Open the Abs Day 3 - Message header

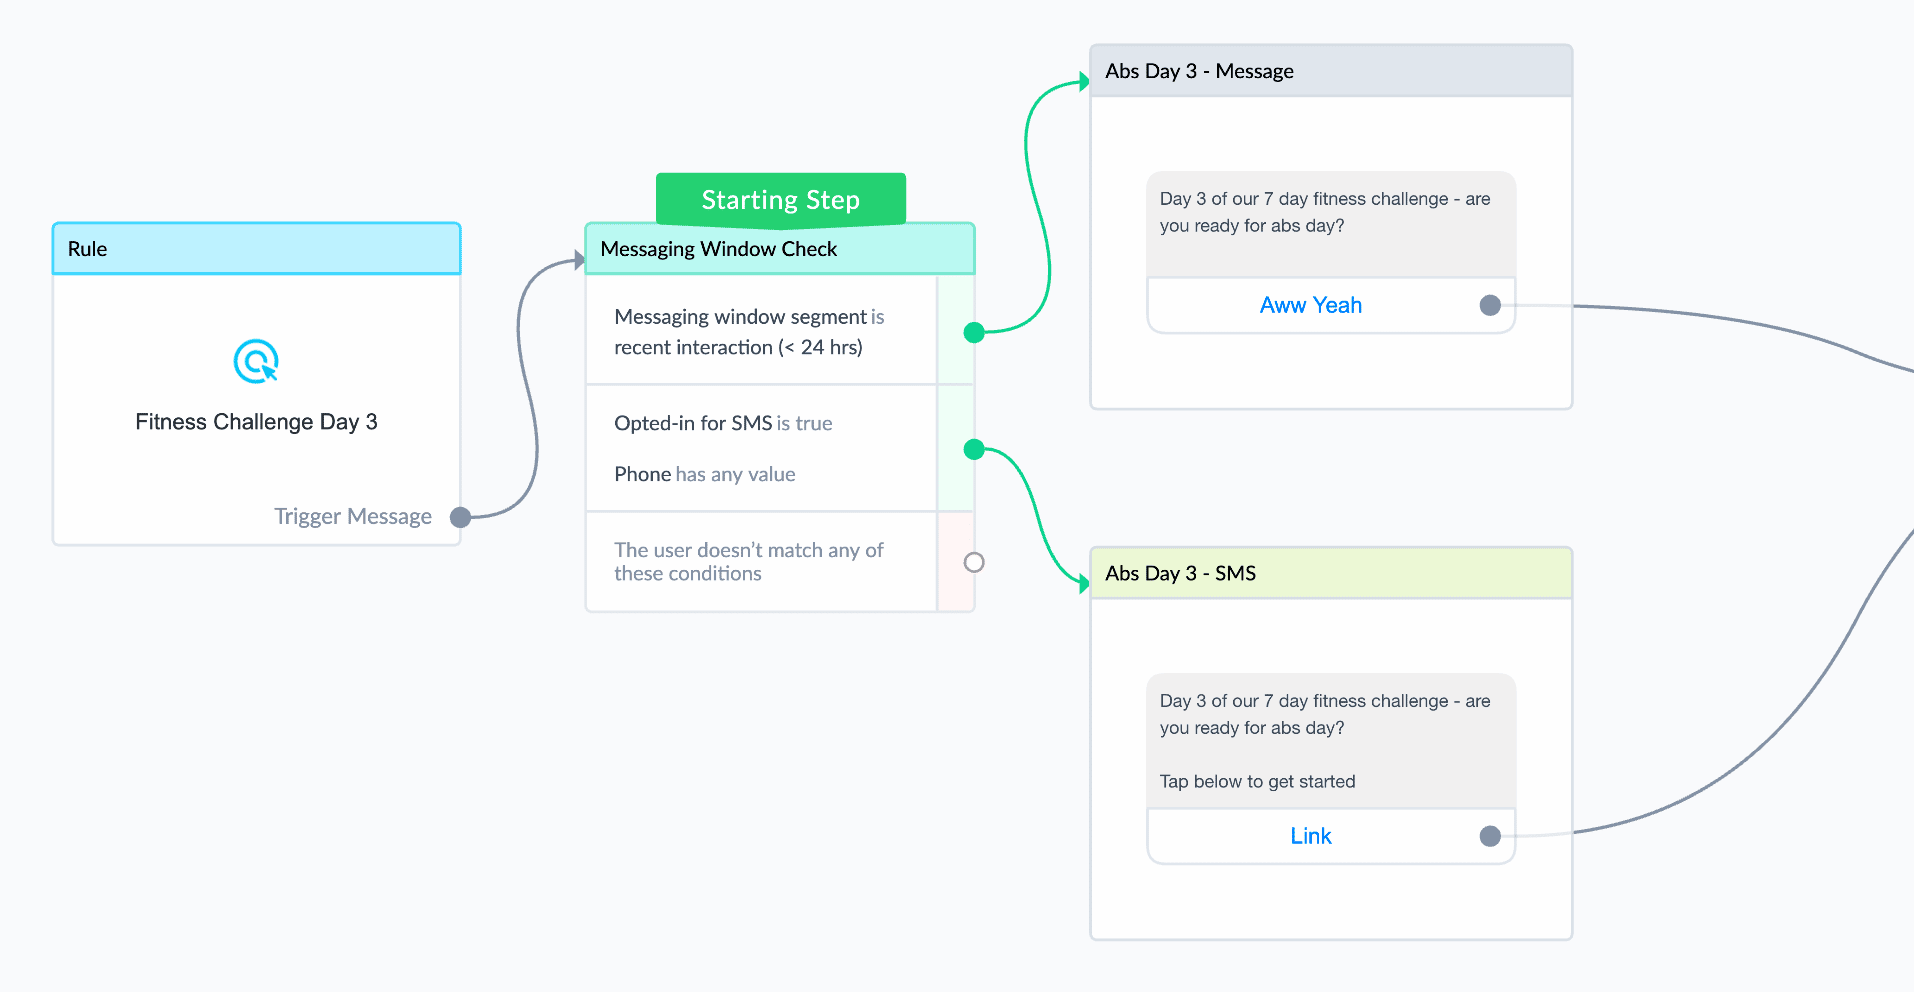click(1331, 71)
